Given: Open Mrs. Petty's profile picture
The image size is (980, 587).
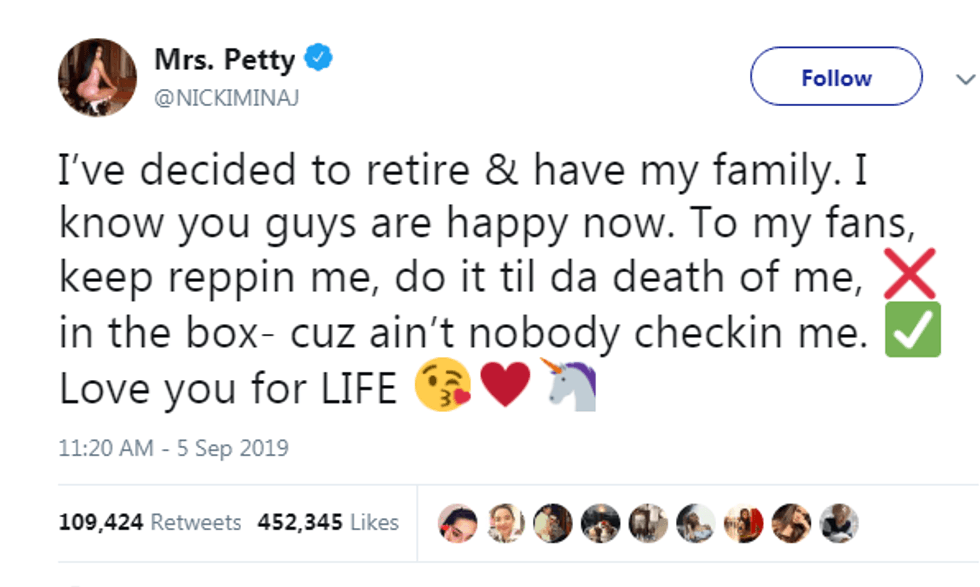Looking at the screenshot, I should [x=97, y=77].
